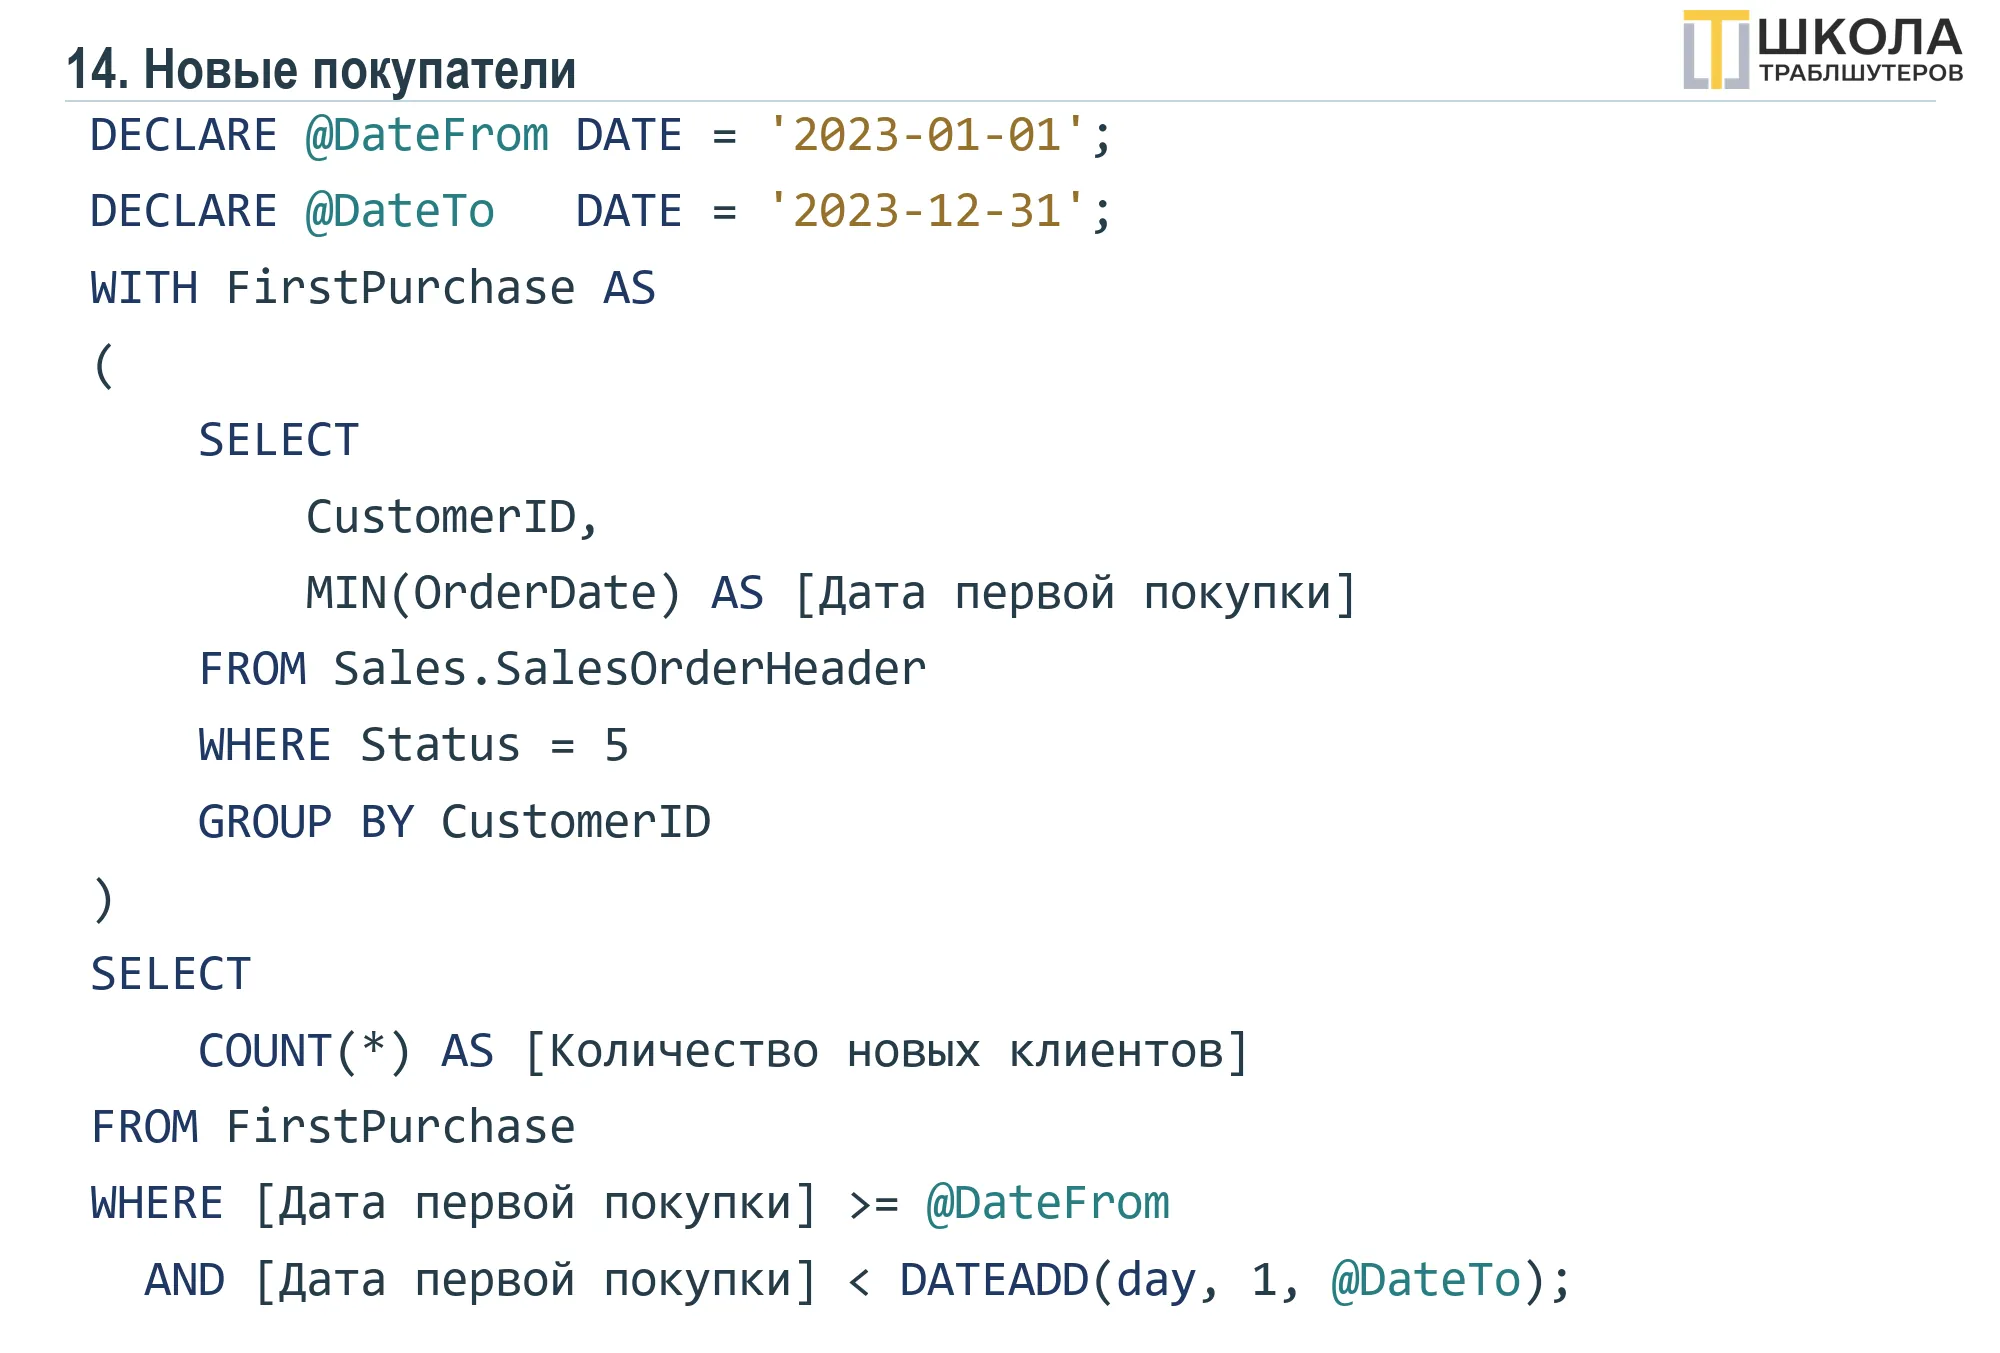This screenshot has width=2000, height=1353.
Task: Click the Школа траблшутеров logo
Action: coord(1823,50)
